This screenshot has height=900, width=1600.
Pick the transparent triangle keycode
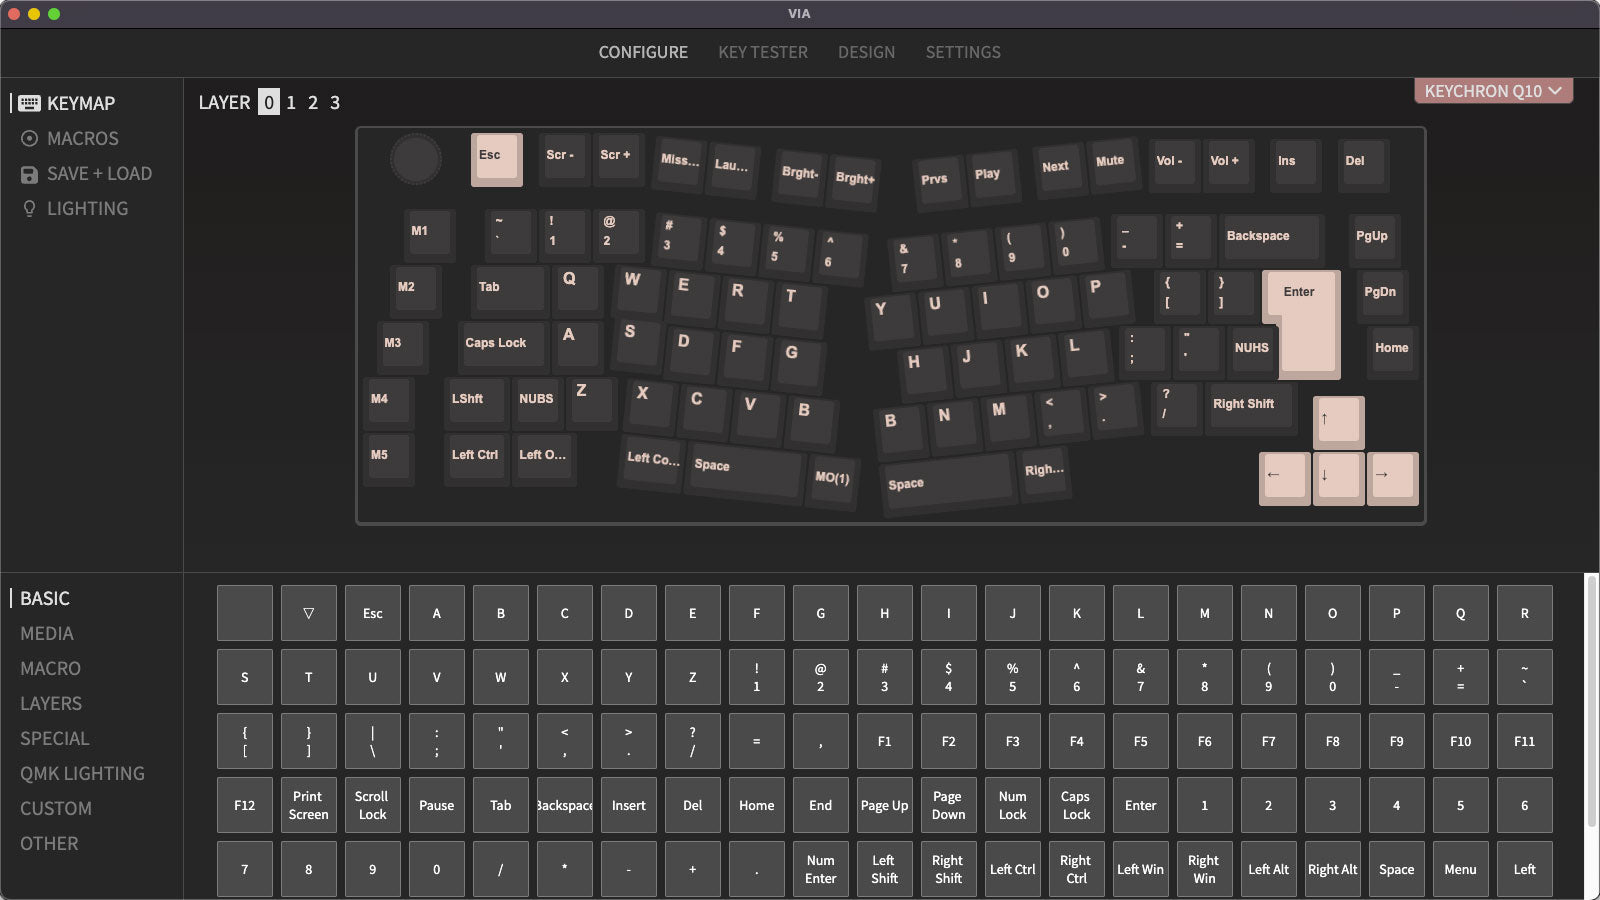pyautogui.click(x=308, y=613)
